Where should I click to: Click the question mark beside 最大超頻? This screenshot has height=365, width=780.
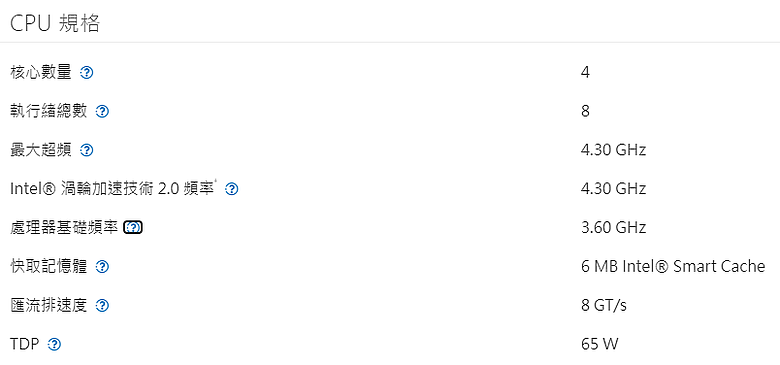(x=87, y=150)
